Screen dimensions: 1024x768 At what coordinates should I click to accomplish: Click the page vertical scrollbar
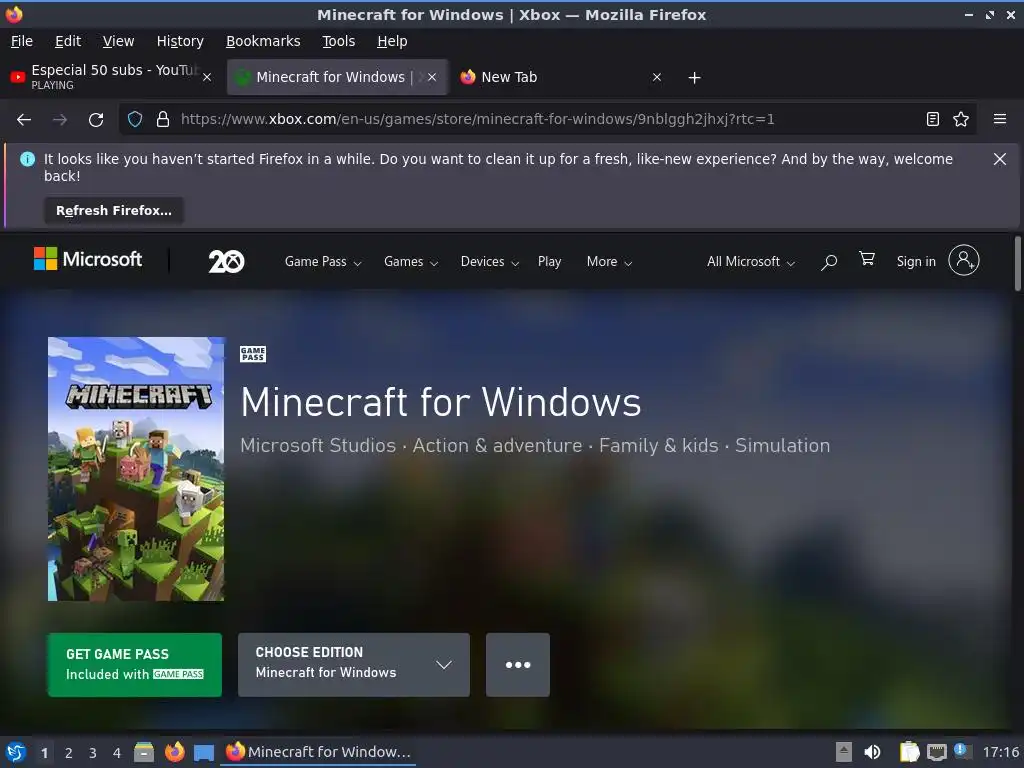click(1017, 263)
